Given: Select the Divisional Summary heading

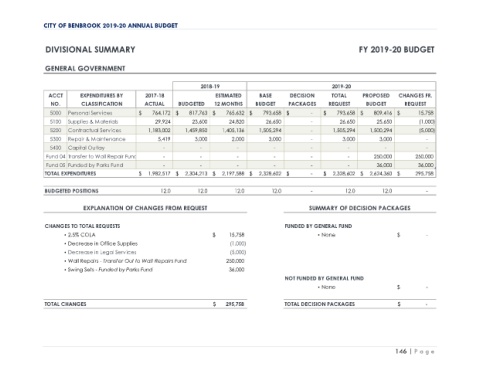Looking at the screenshot, I should click(90, 50).
